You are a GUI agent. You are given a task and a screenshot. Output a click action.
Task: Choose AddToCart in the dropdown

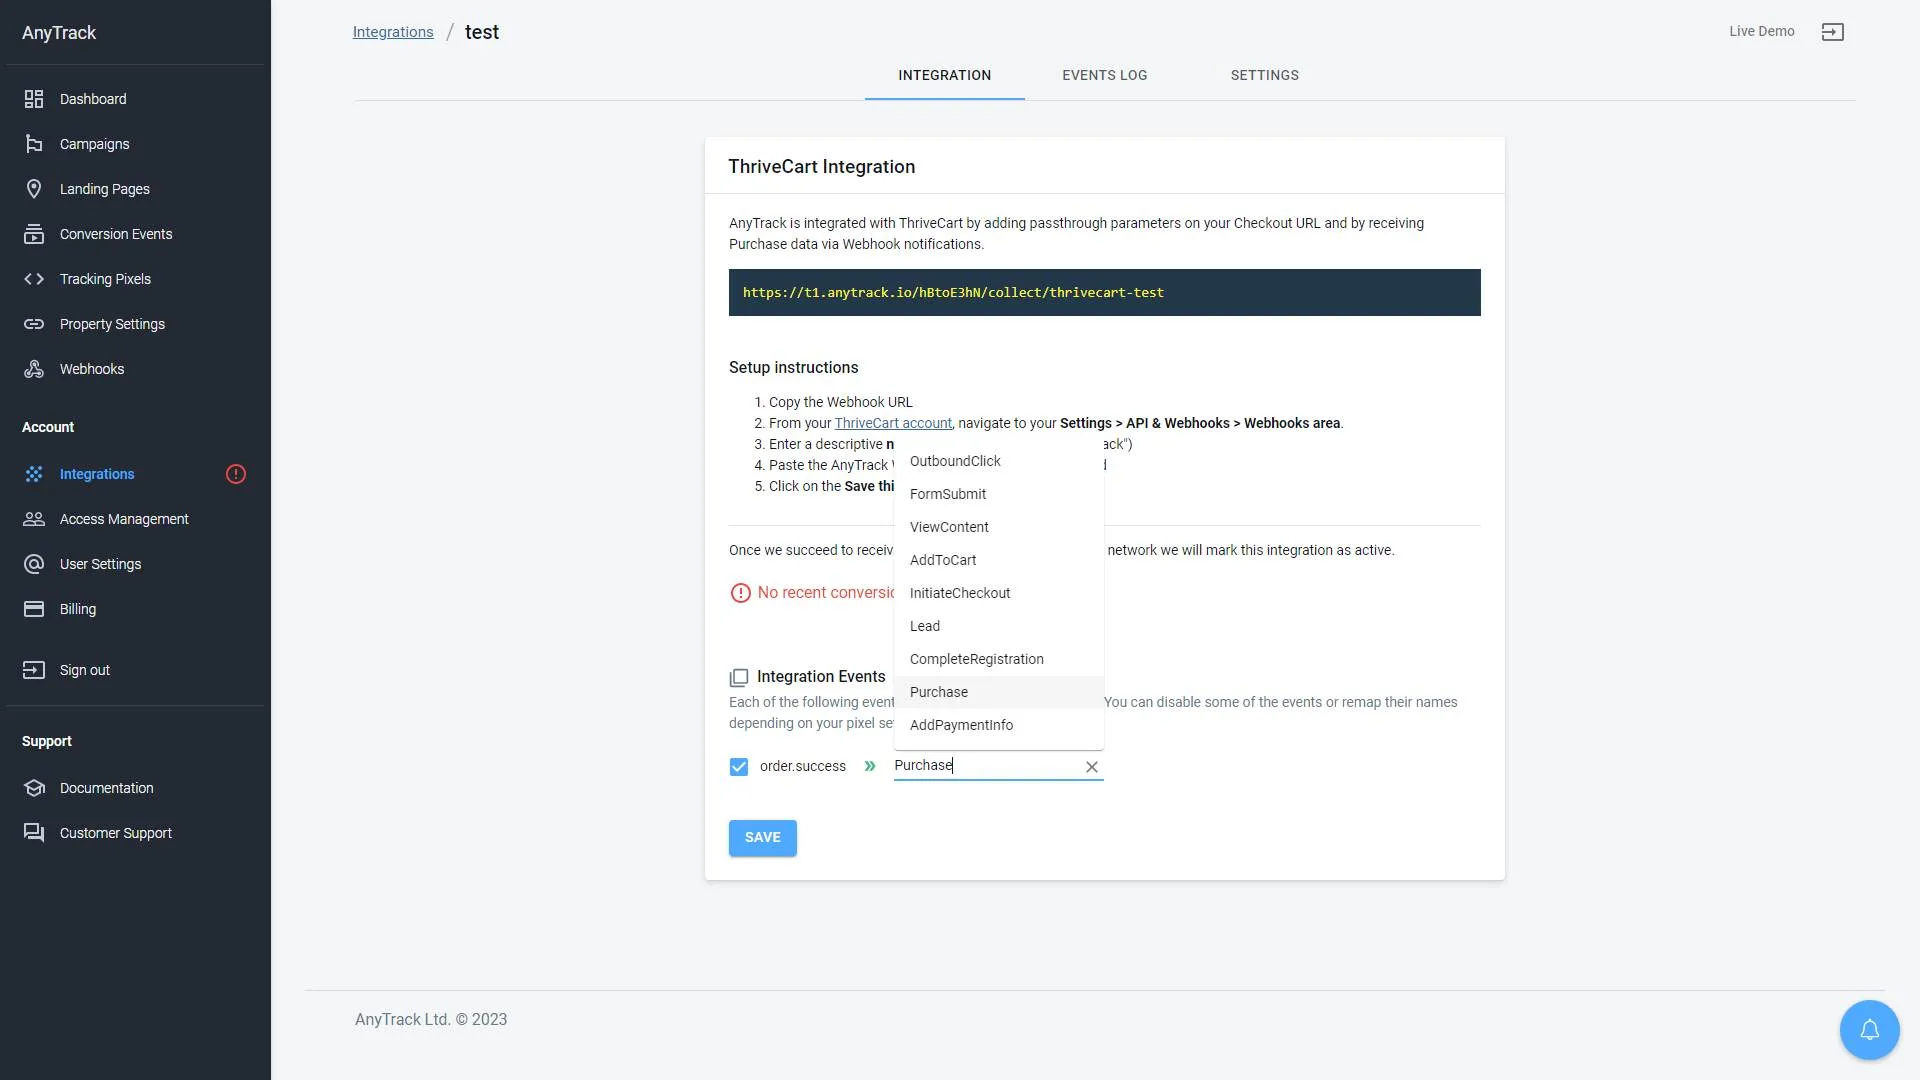coord(999,560)
